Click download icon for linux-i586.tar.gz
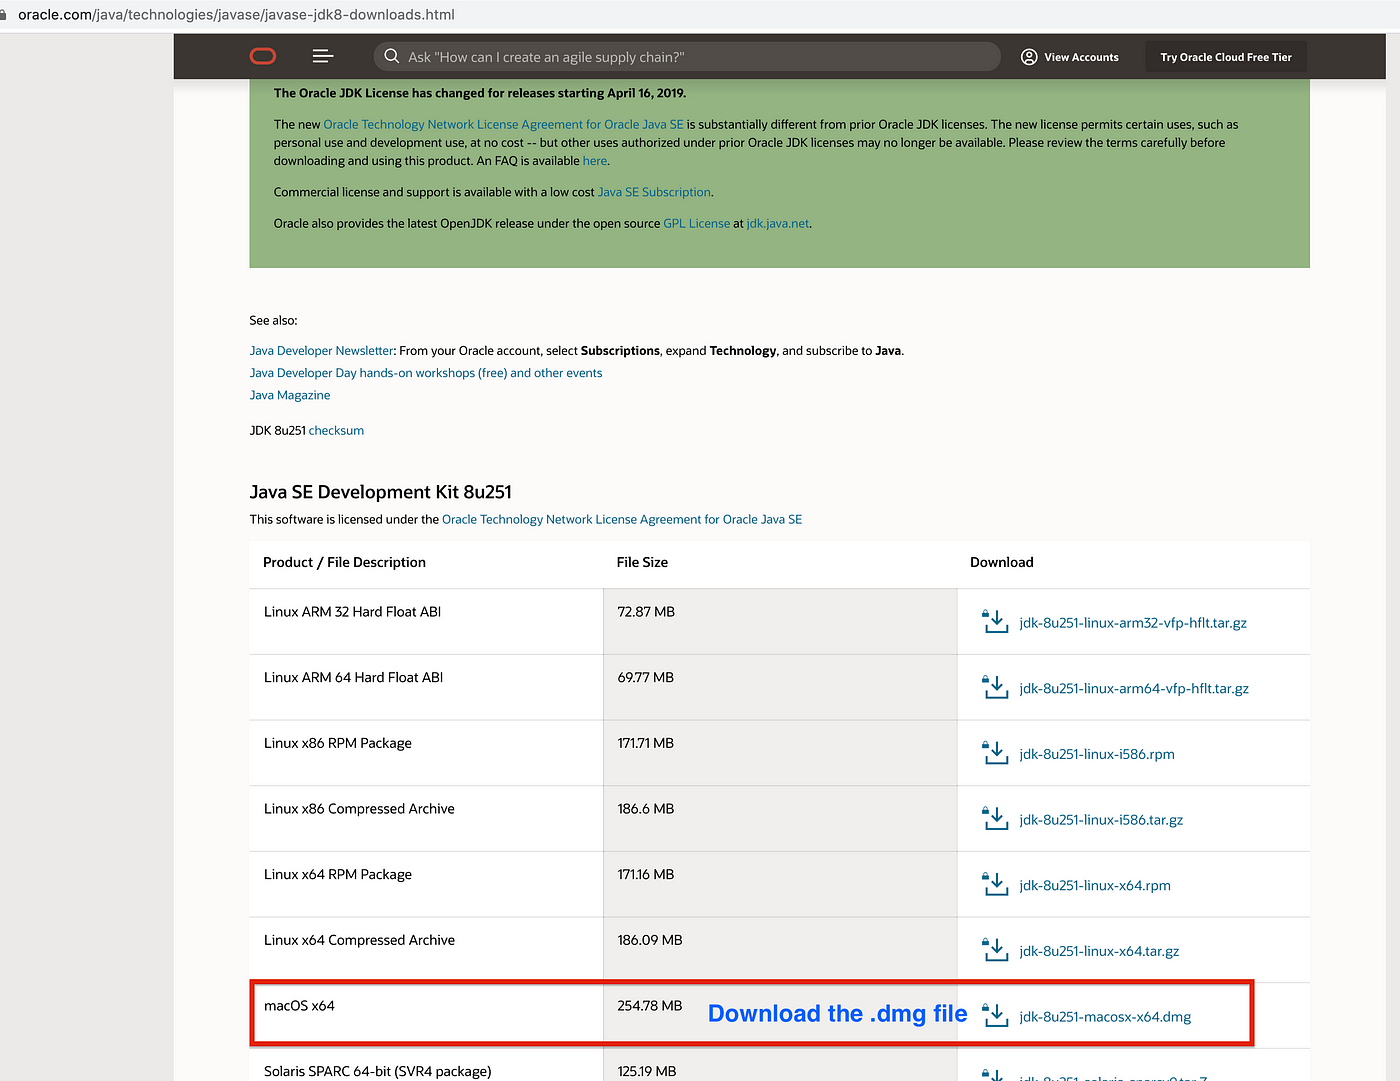 (995, 819)
